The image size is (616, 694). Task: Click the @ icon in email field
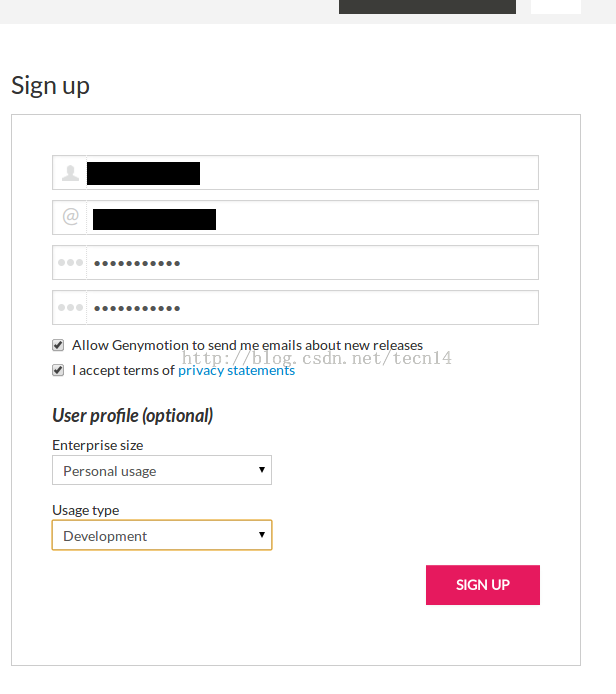coord(70,216)
